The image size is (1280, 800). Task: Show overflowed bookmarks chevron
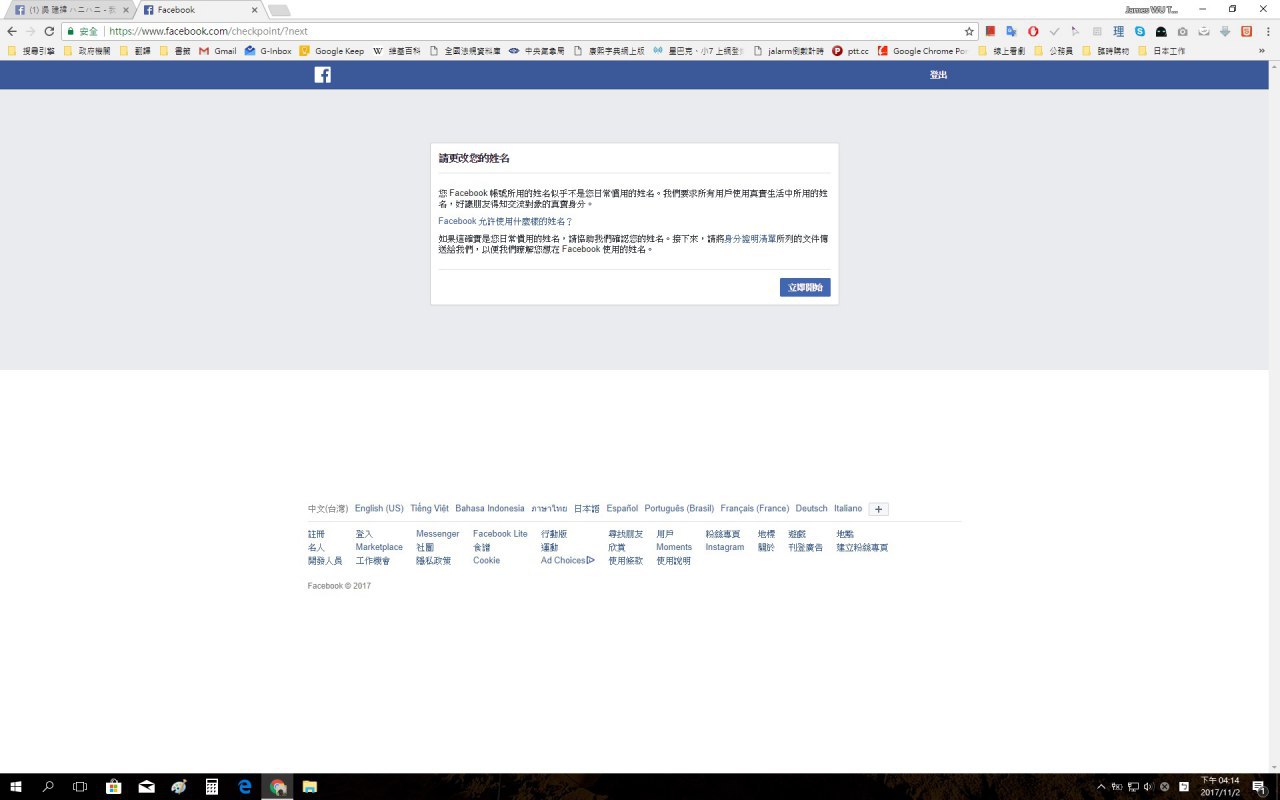[1261, 51]
